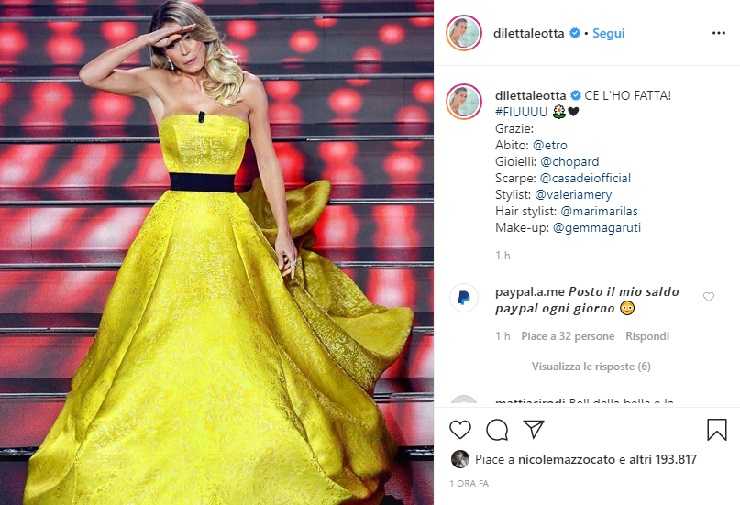Open comments via the speech bubble icon
This screenshot has height=505, width=740.
pos(497,429)
